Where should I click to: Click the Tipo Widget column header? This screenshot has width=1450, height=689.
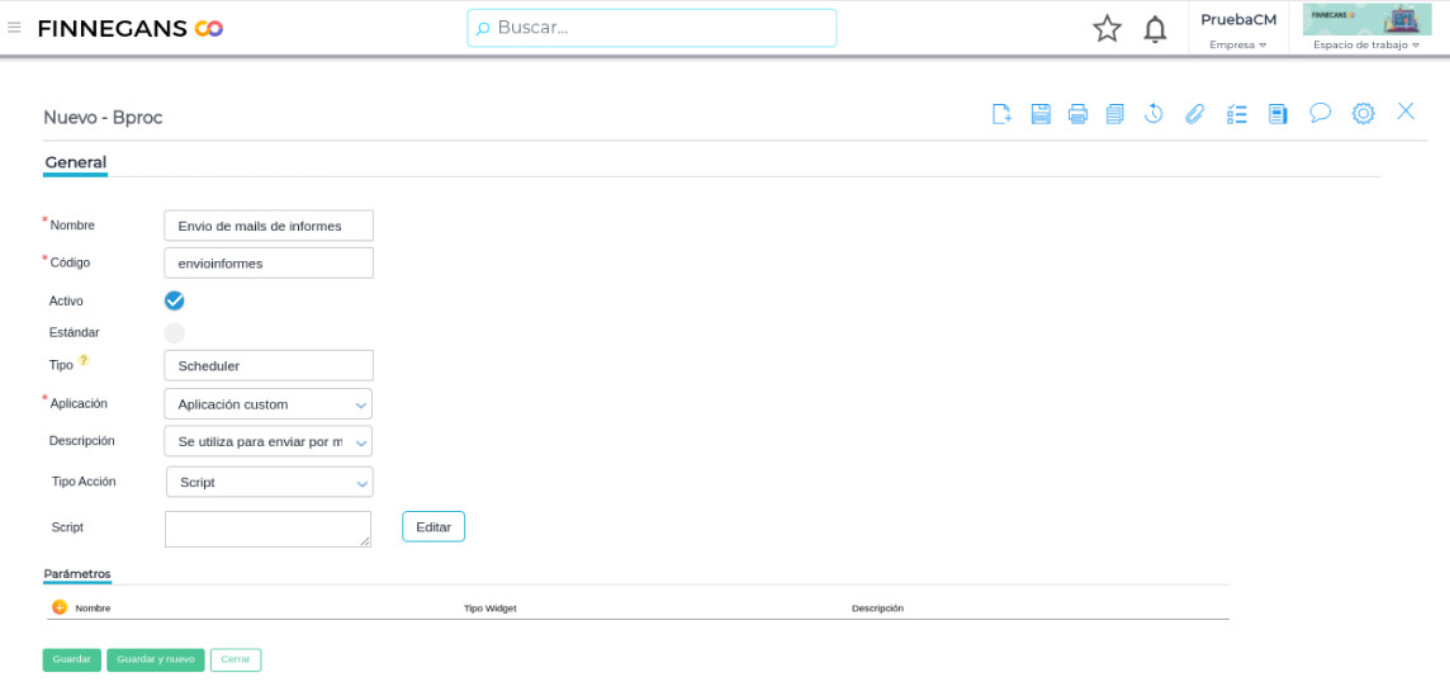coord(490,608)
